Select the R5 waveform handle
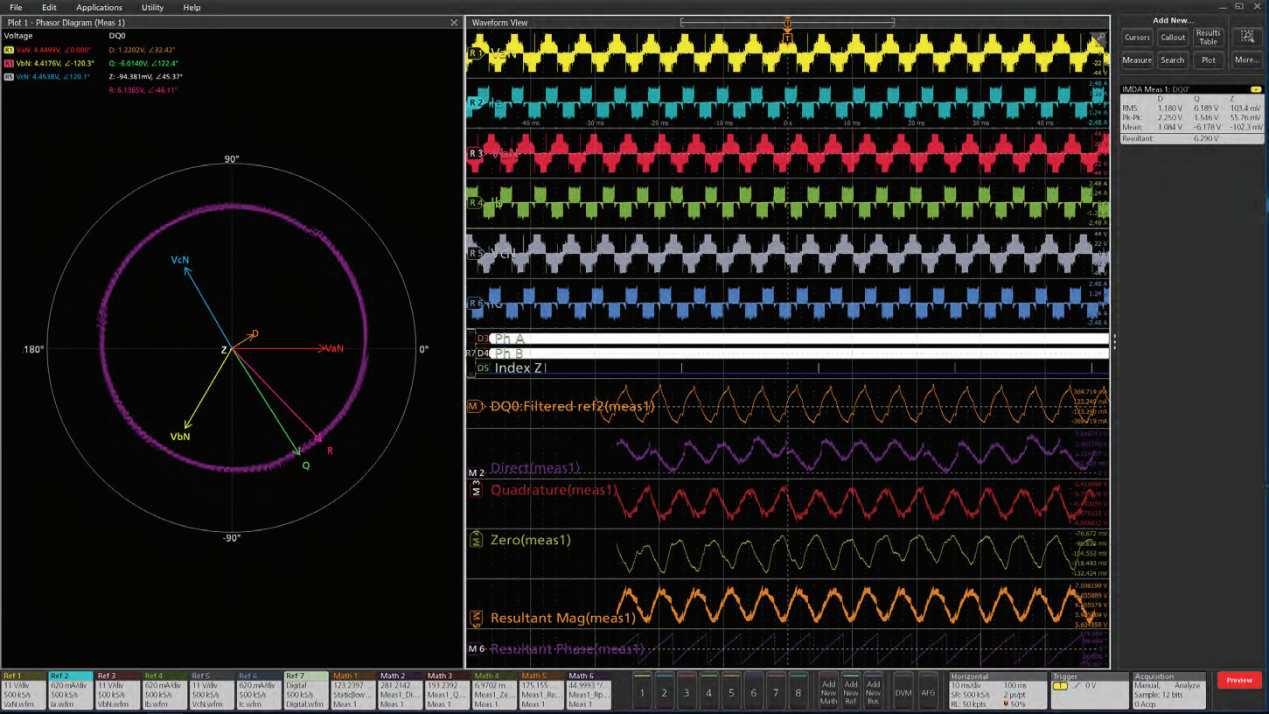1269x714 pixels. (x=476, y=253)
